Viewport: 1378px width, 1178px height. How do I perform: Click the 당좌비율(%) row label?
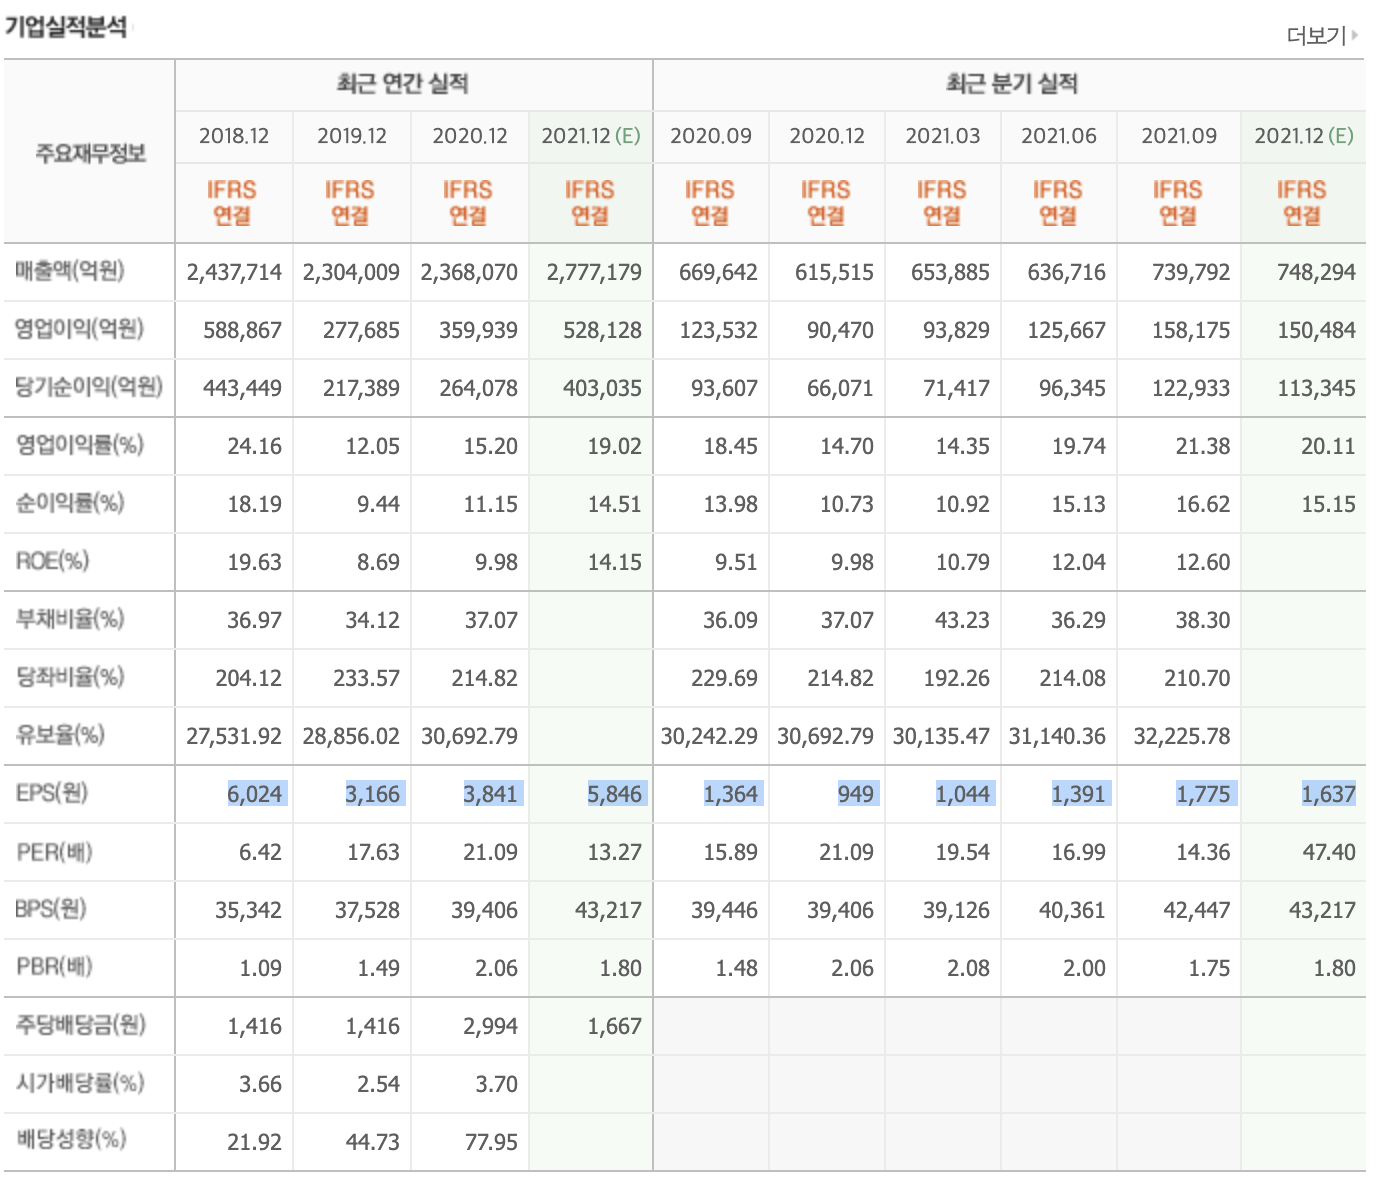[70, 677]
